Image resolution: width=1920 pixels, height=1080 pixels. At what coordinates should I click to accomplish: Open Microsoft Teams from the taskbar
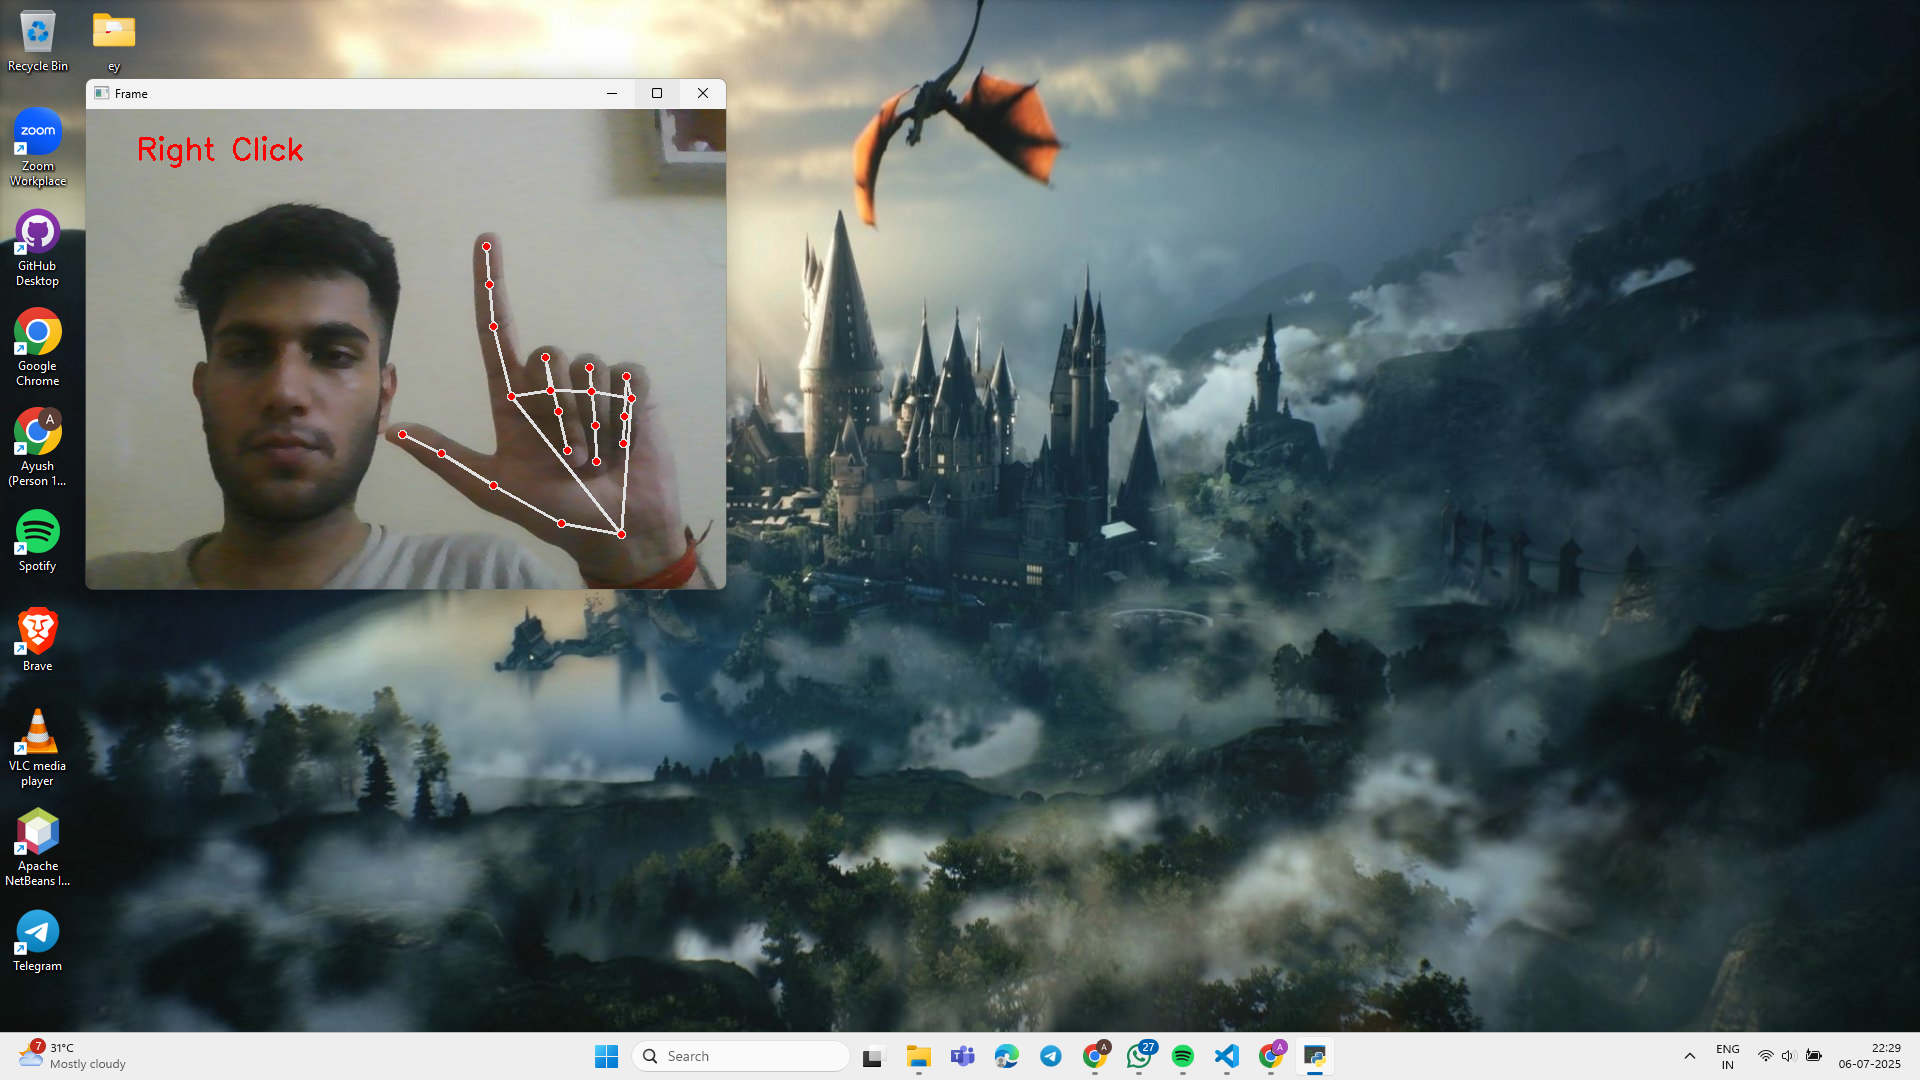point(962,1056)
